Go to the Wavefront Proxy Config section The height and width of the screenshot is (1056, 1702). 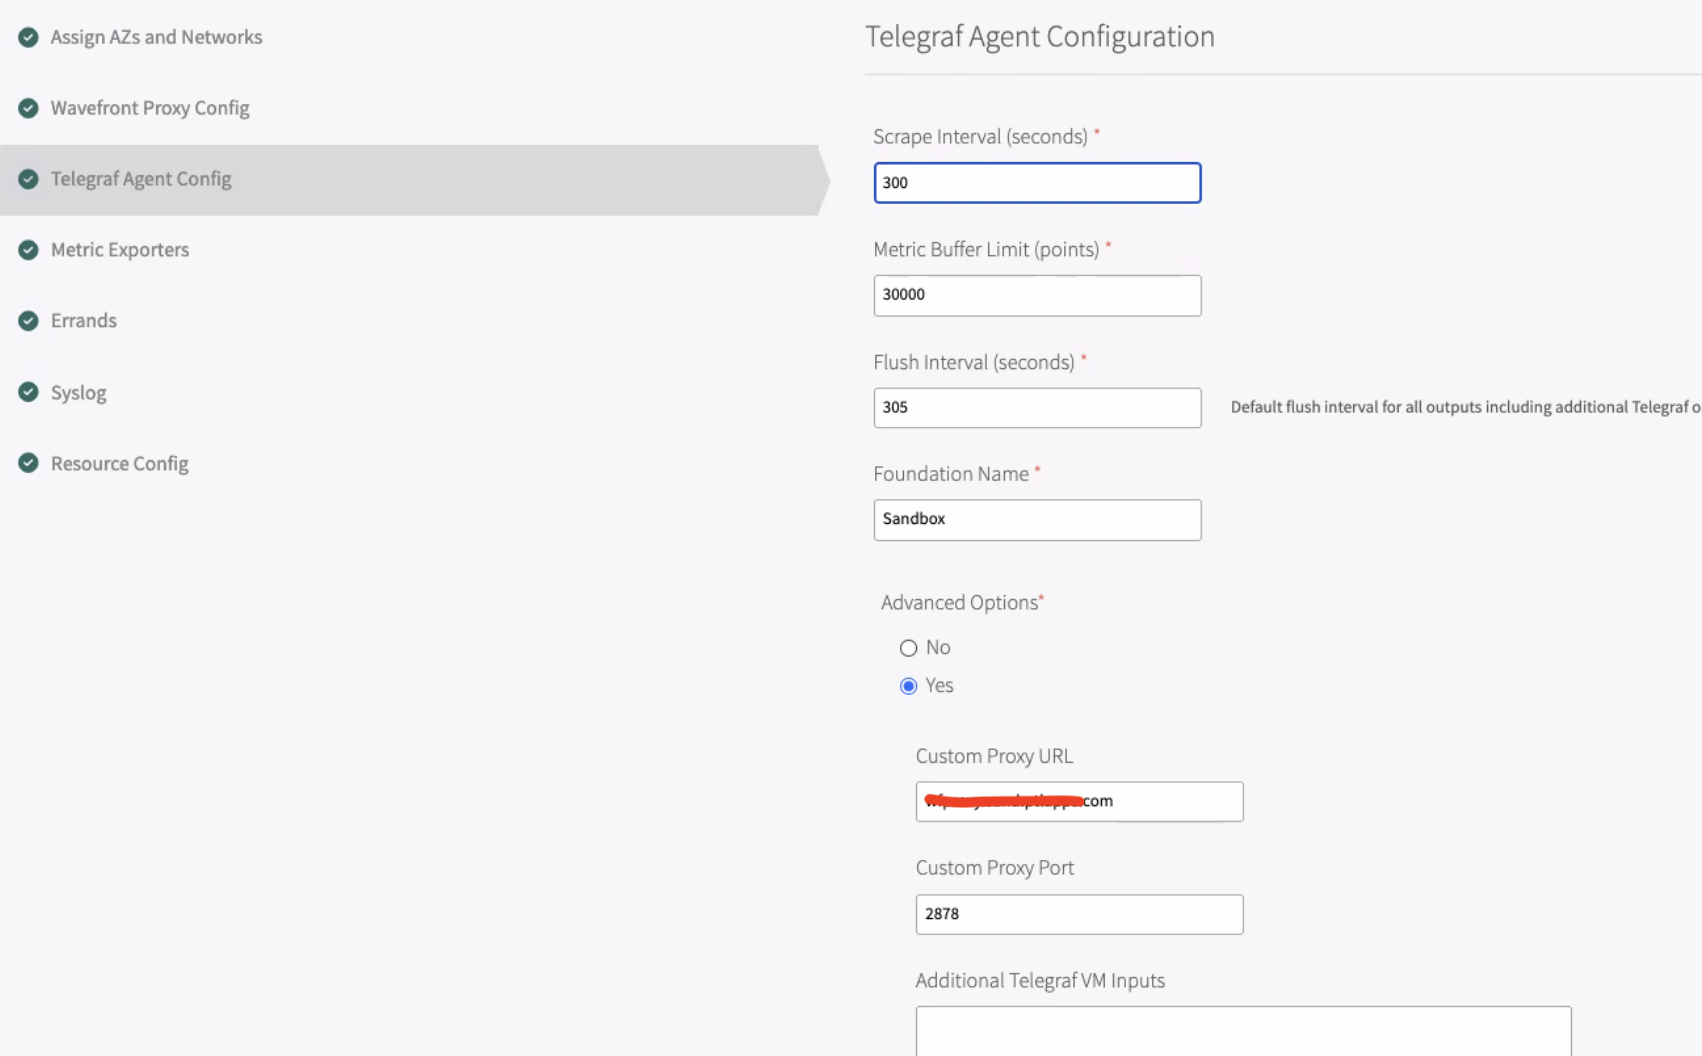tap(150, 108)
